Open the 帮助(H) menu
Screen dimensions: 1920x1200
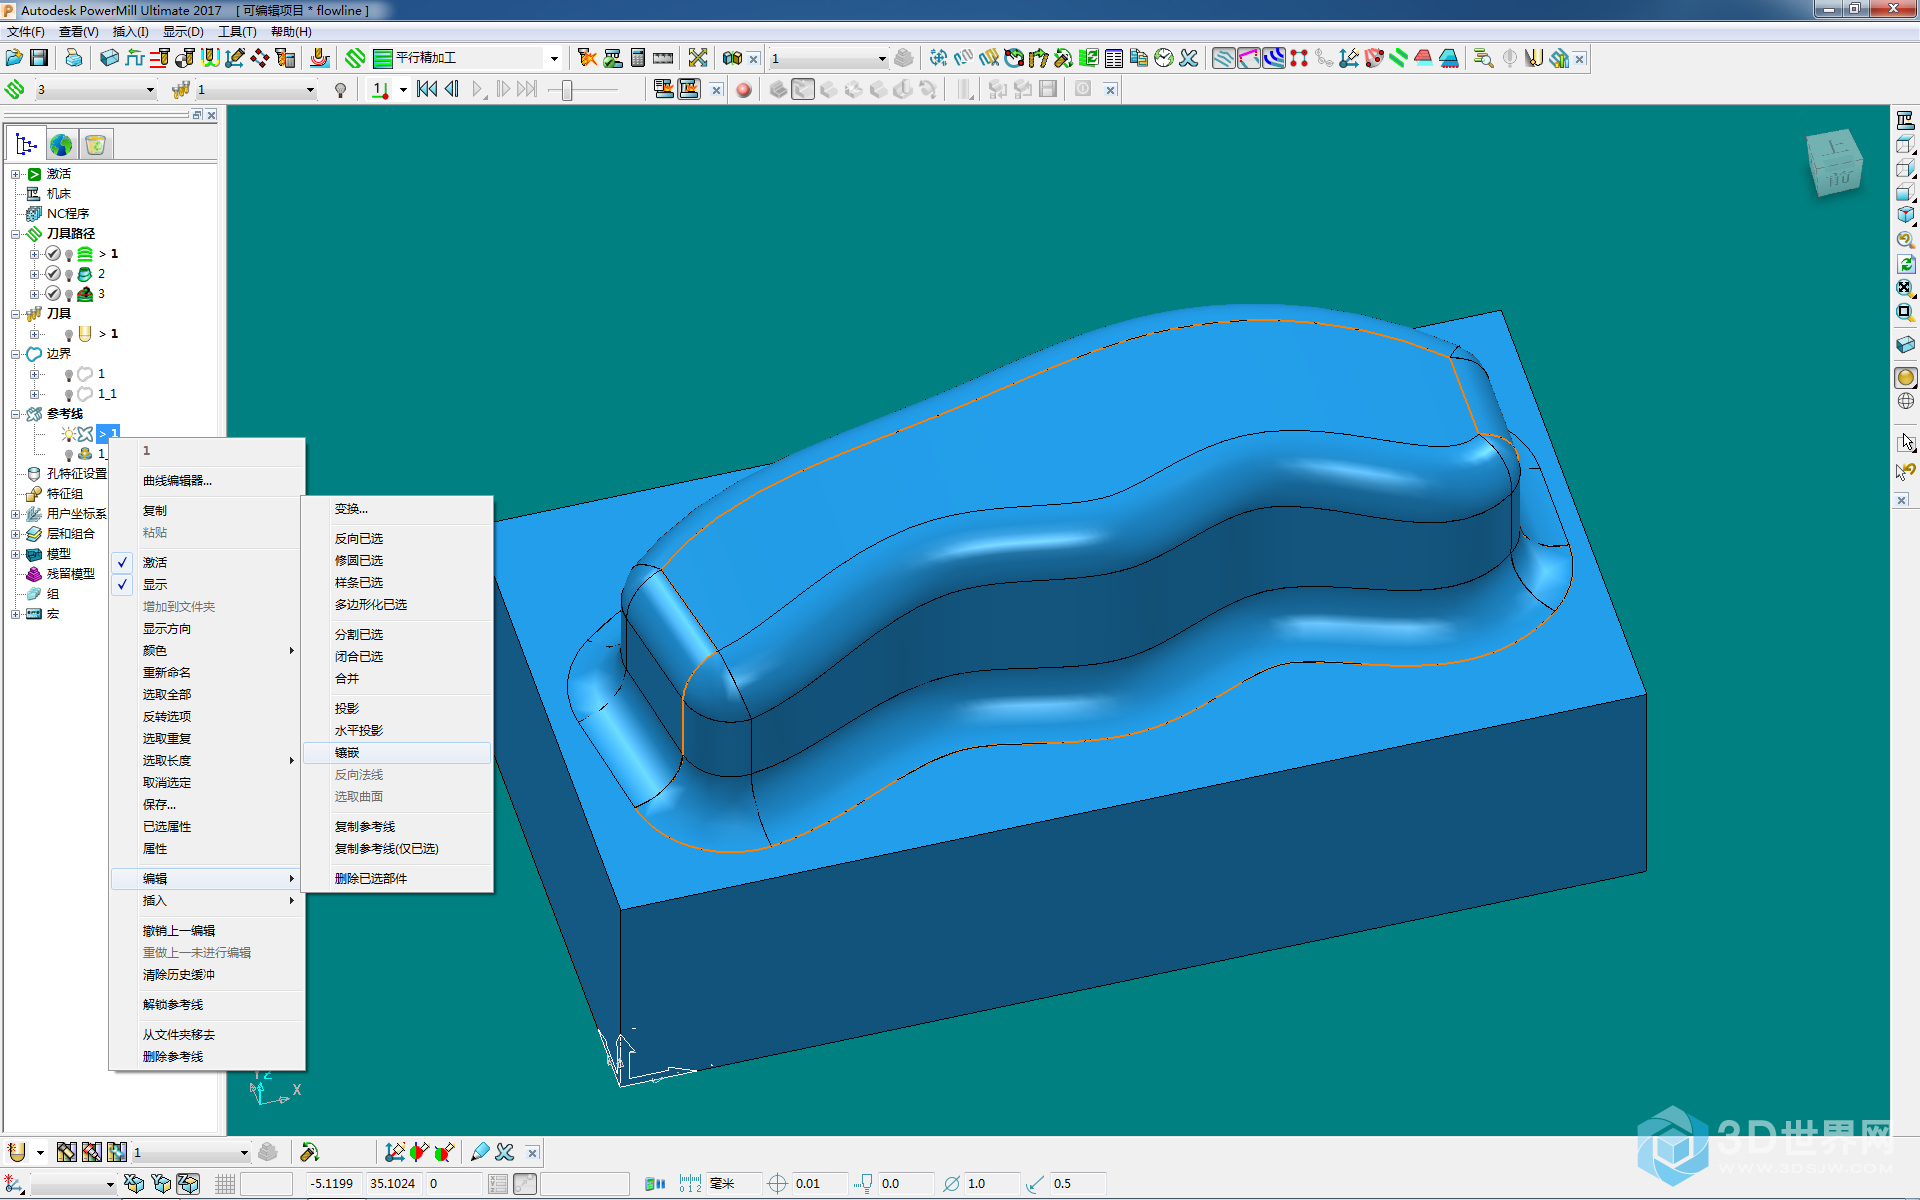(291, 32)
